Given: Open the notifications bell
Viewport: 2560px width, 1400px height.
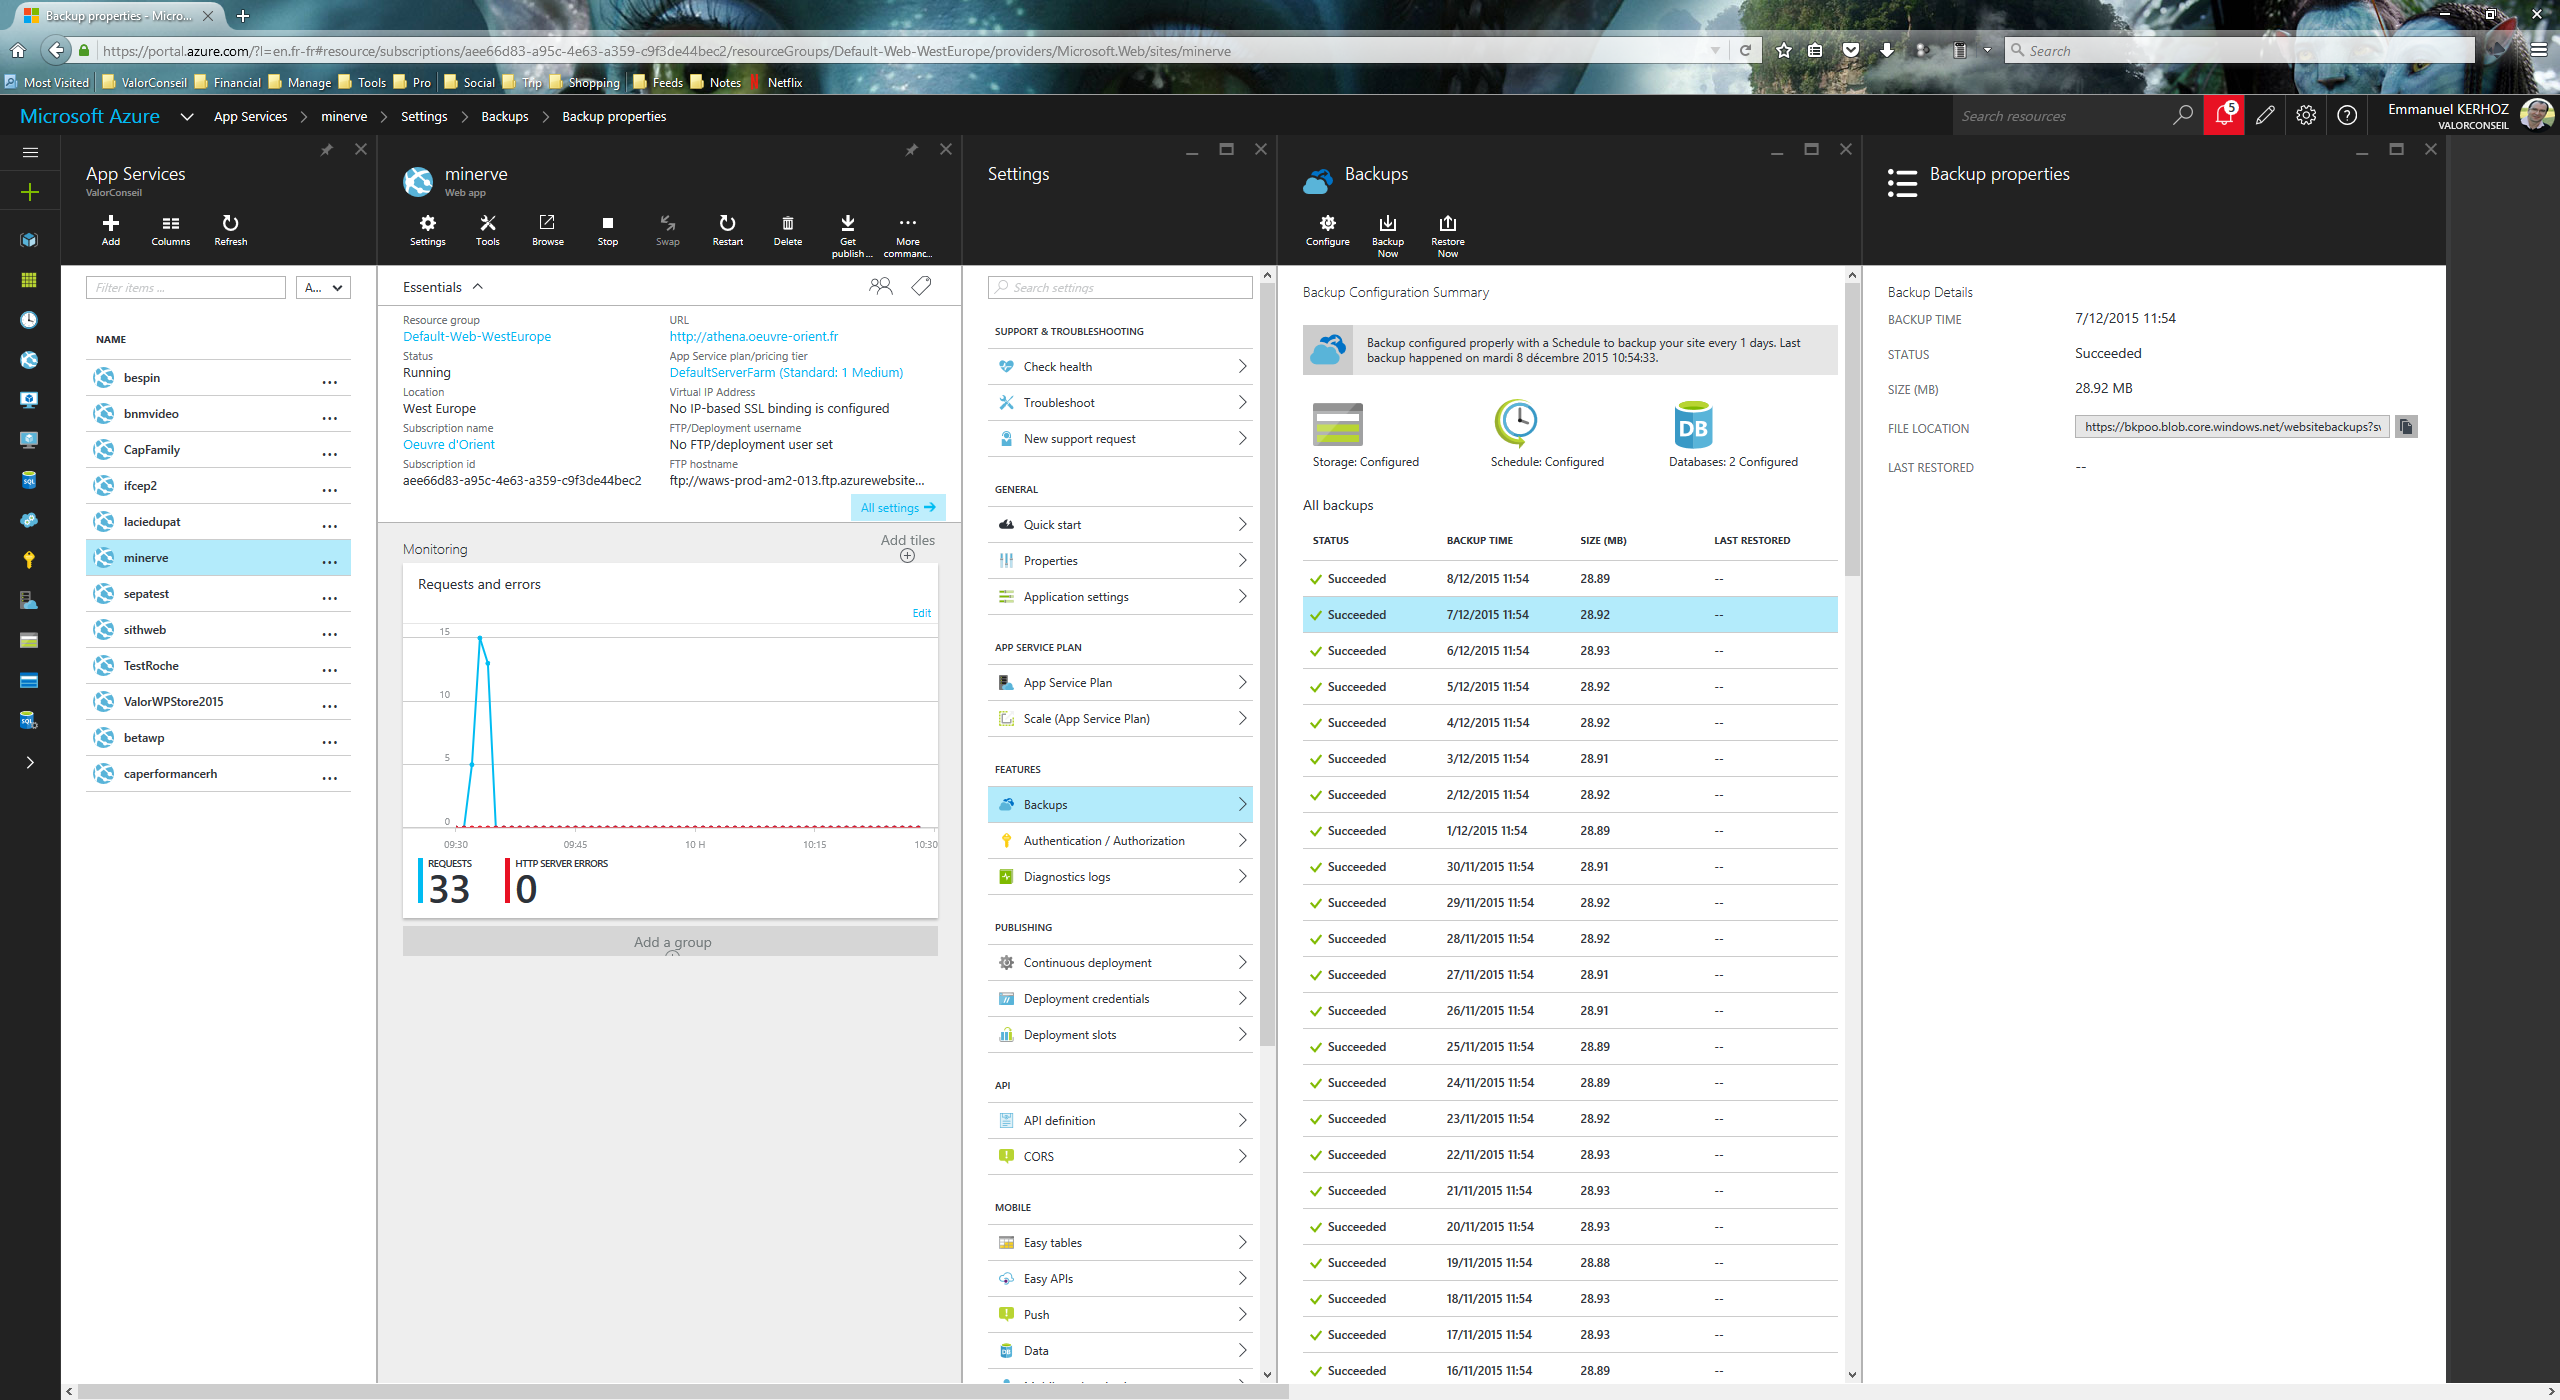Looking at the screenshot, I should point(2224,116).
